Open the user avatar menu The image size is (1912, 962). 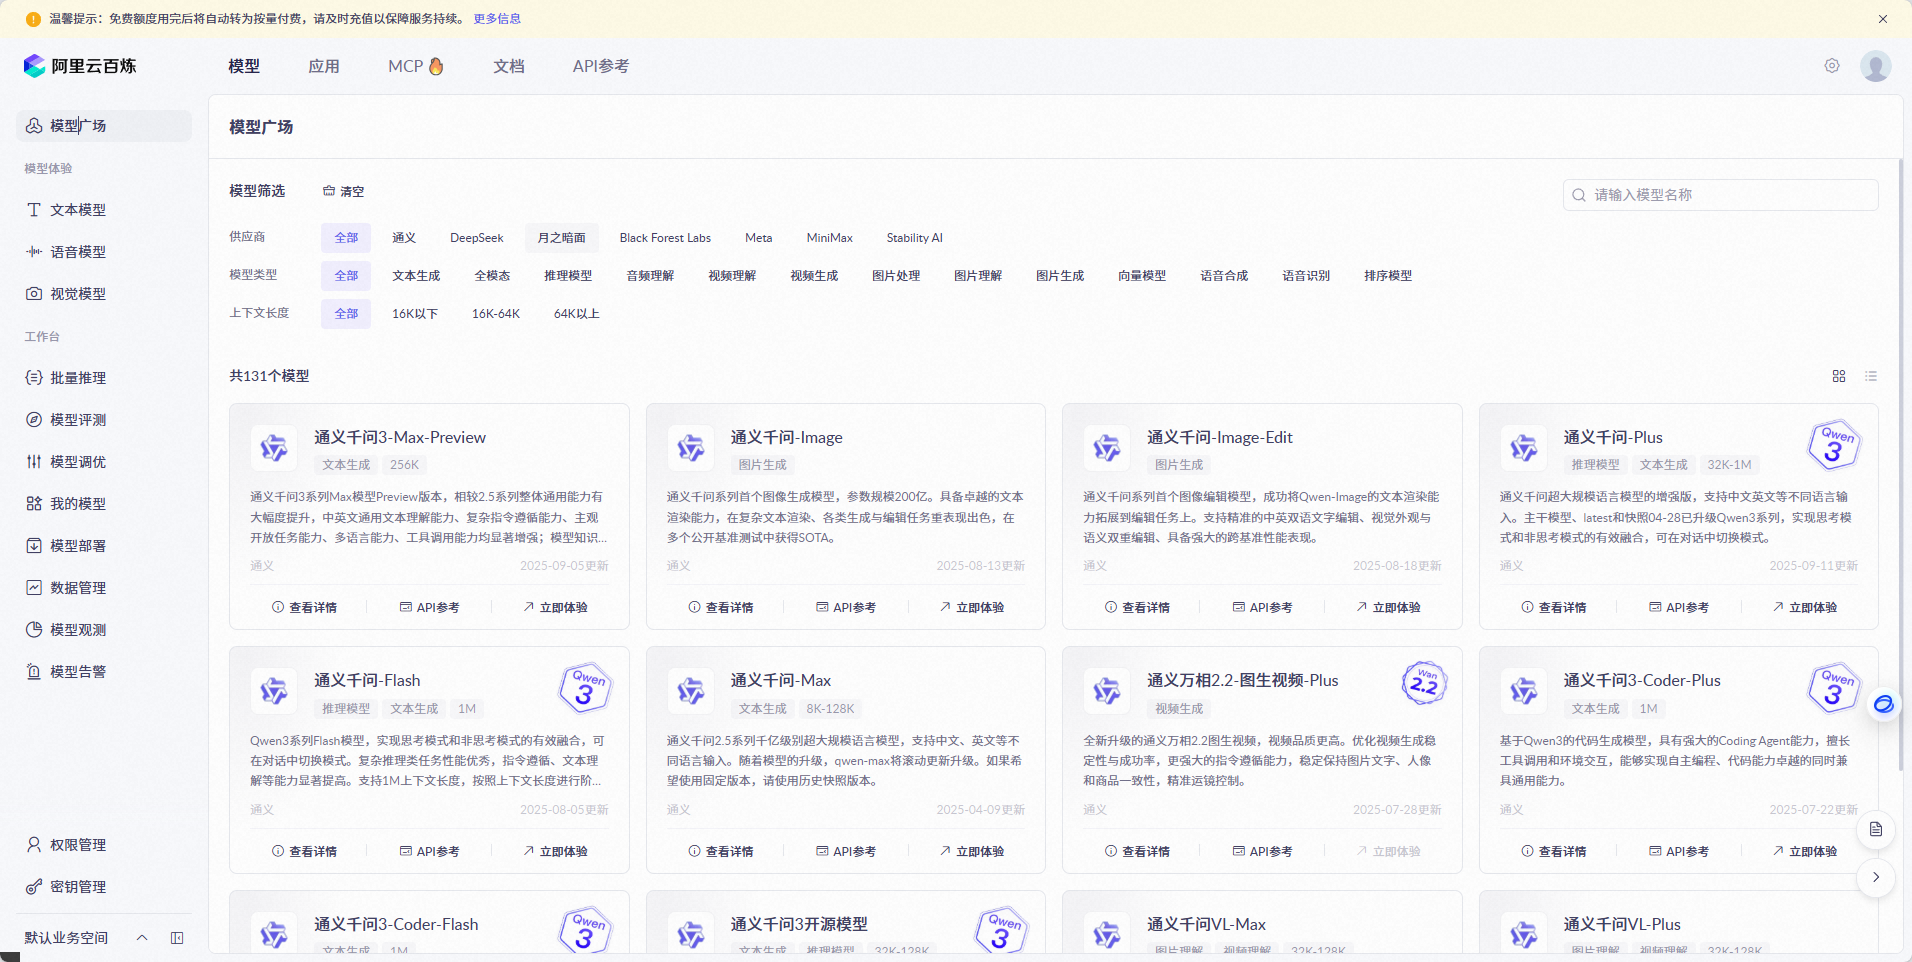pyautogui.click(x=1875, y=66)
